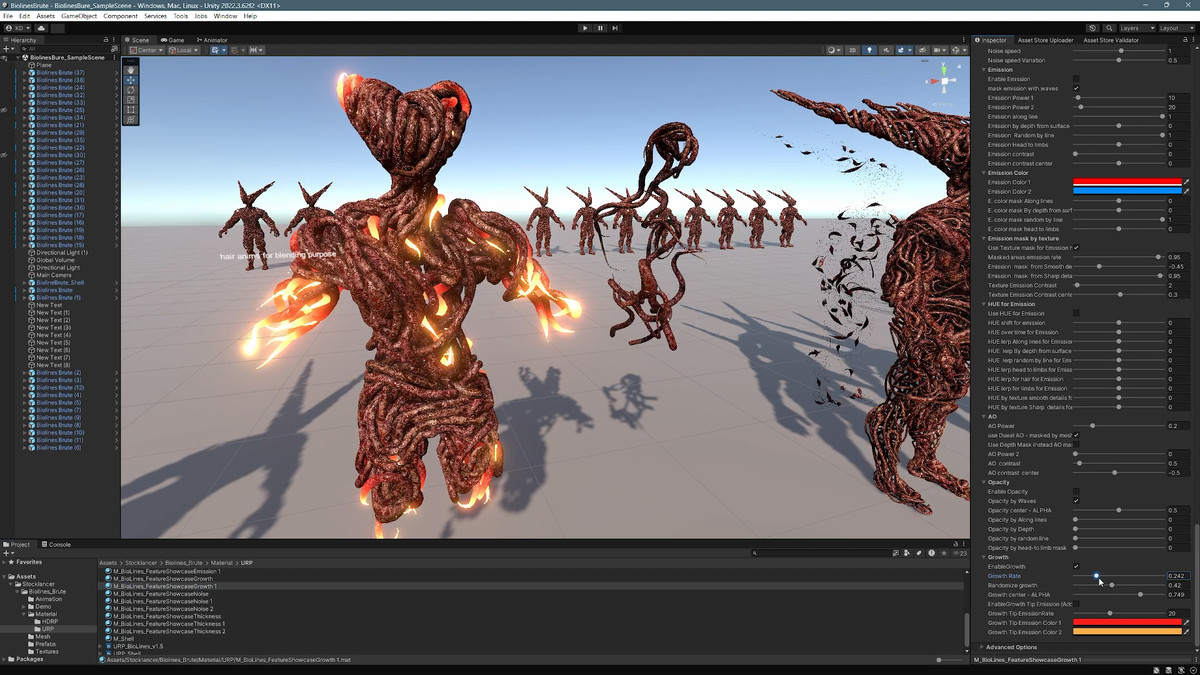This screenshot has width=1200, height=675.
Task: Open Unity cloud services icon
Action: tap(41, 28)
